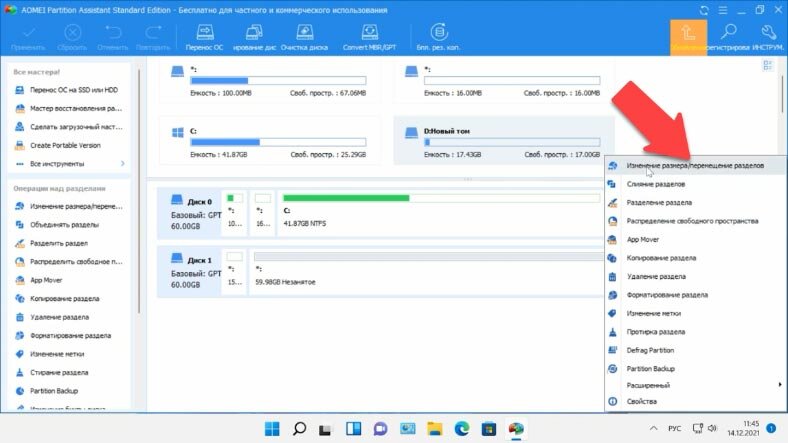
Task: Select the C: partition card
Action: click(x=270, y=141)
